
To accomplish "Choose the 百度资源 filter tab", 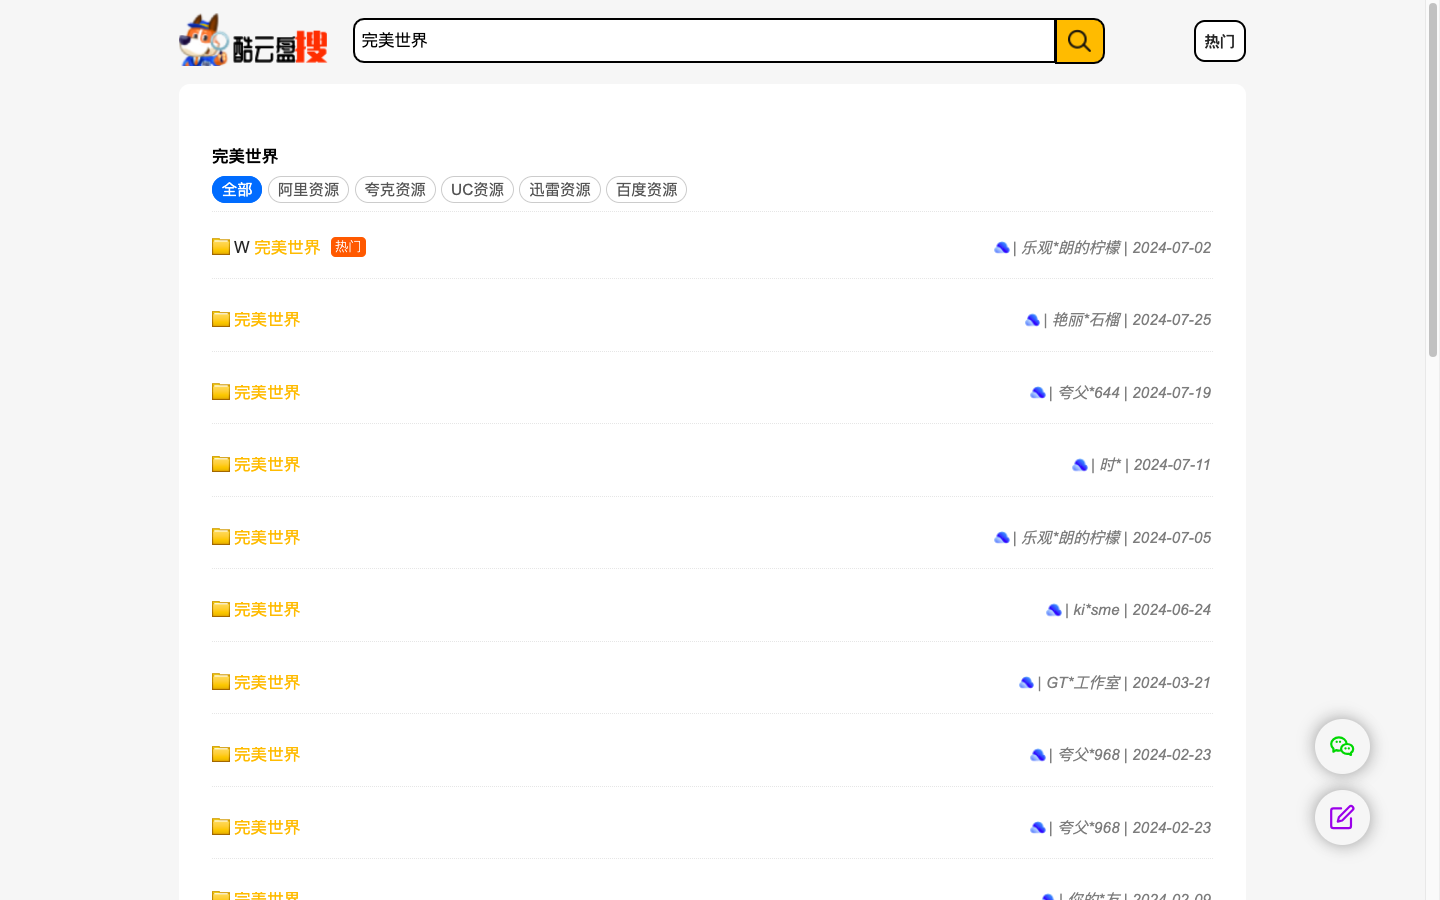I will pyautogui.click(x=646, y=190).
